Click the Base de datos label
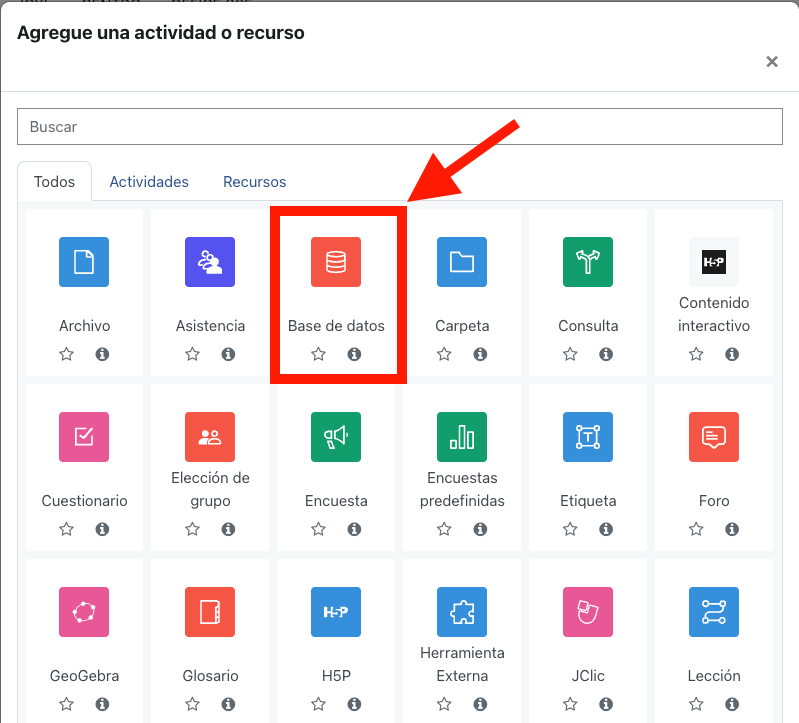This screenshot has width=799, height=723. pyautogui.click(x=336, y=326)
